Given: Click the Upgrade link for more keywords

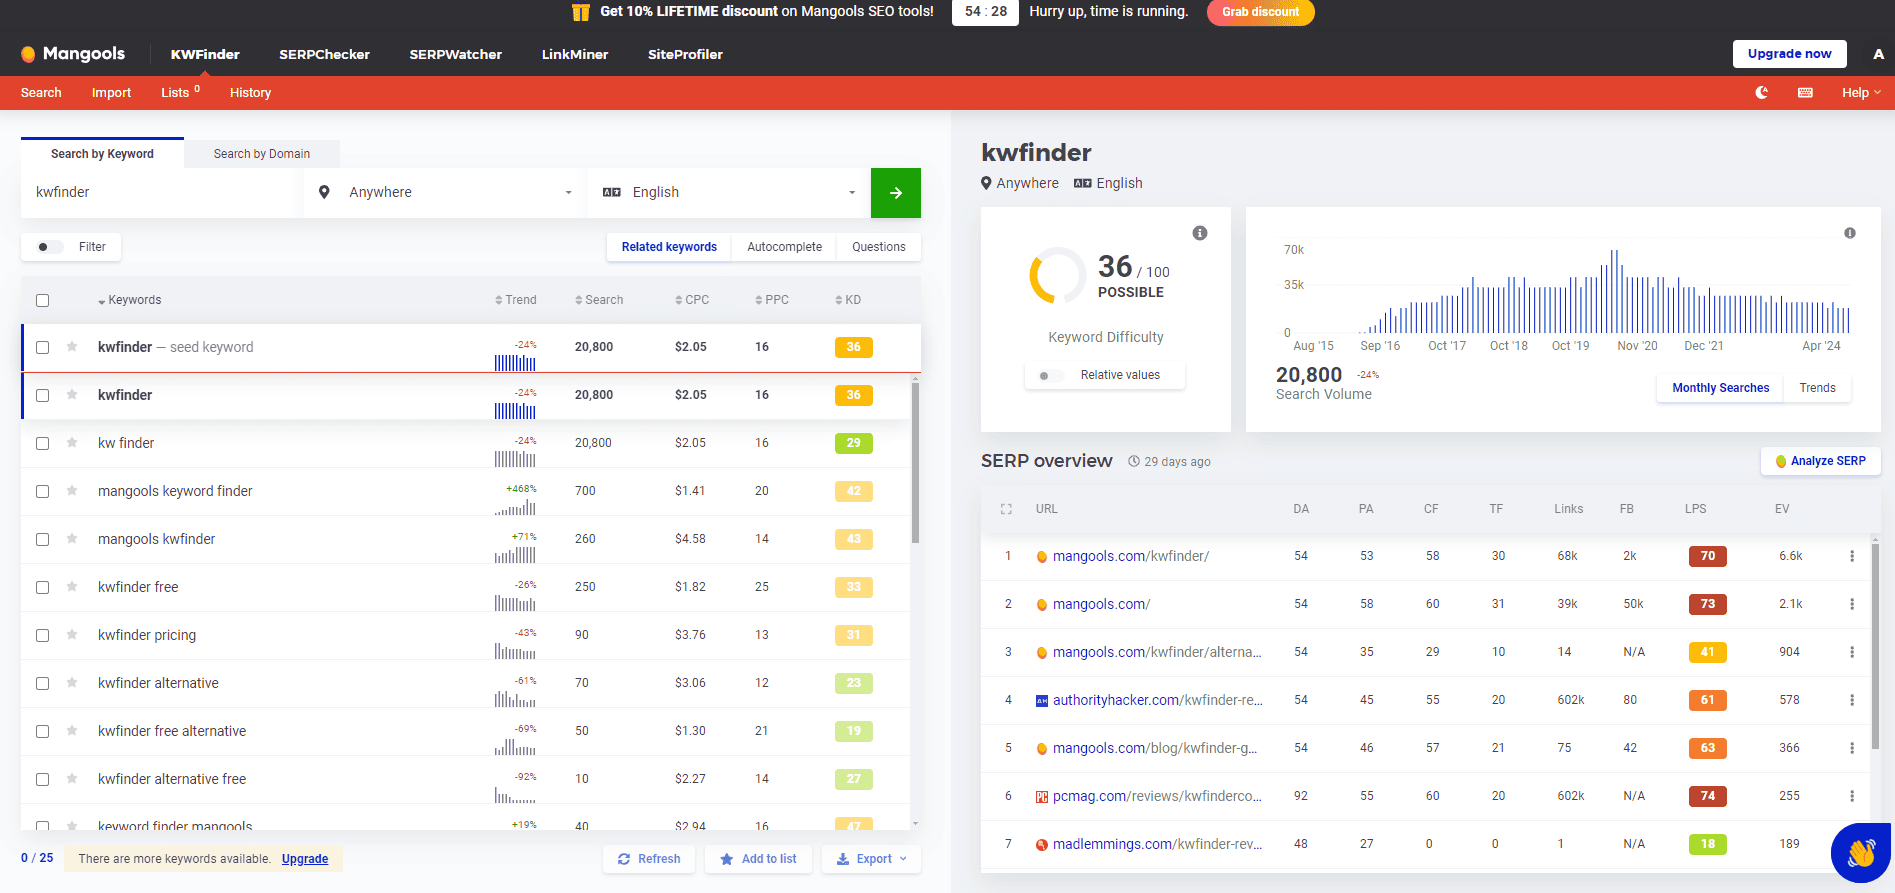Looking at the screenshot, I should pos(305,859).
